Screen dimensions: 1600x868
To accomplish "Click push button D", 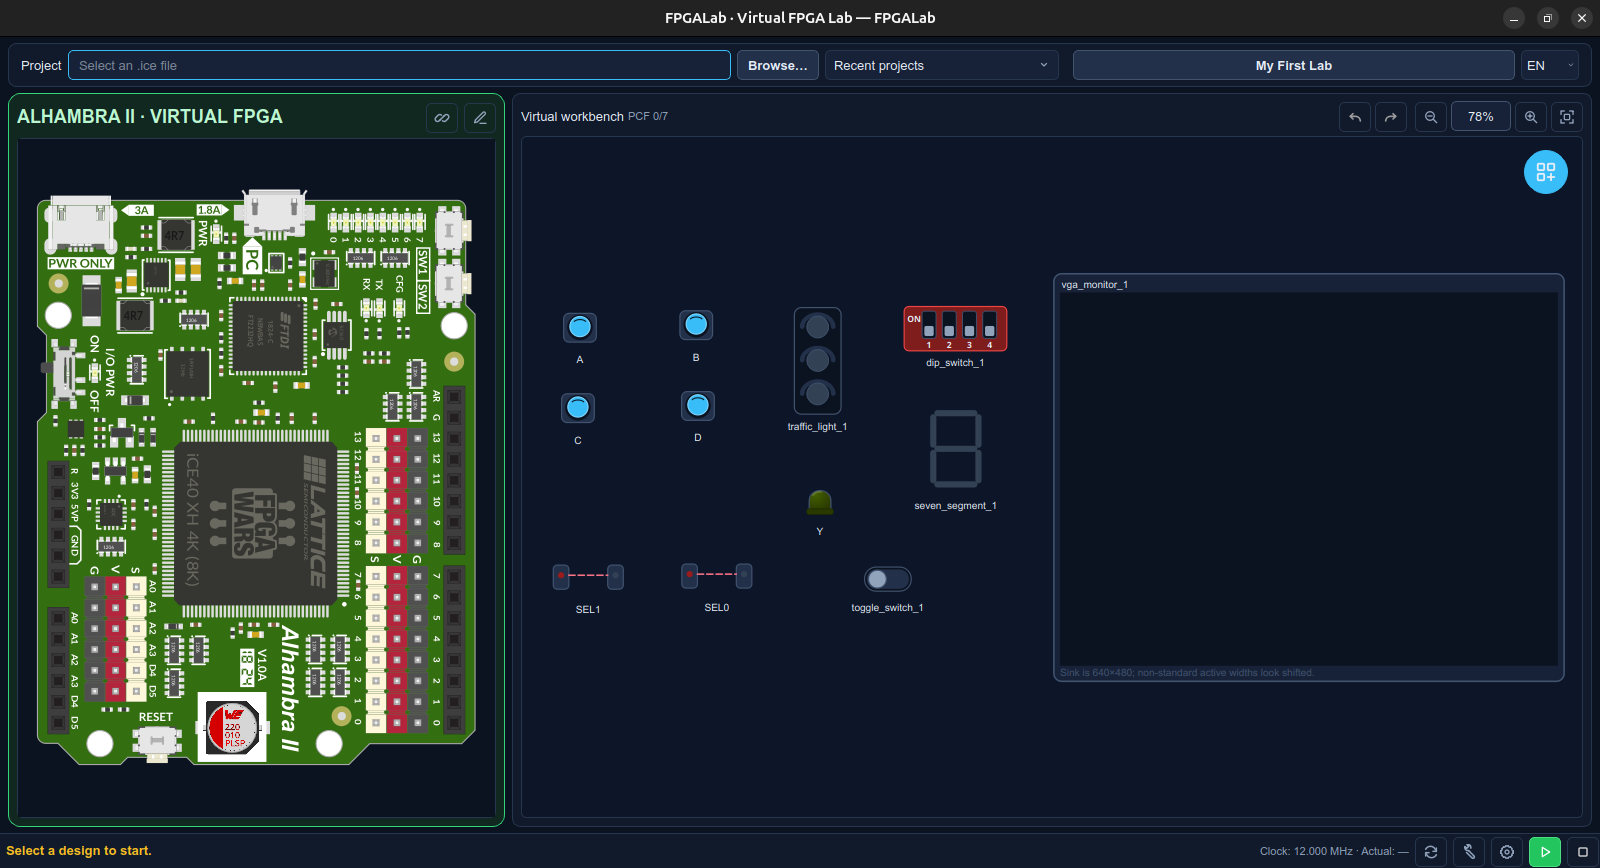I will [698, 405].
